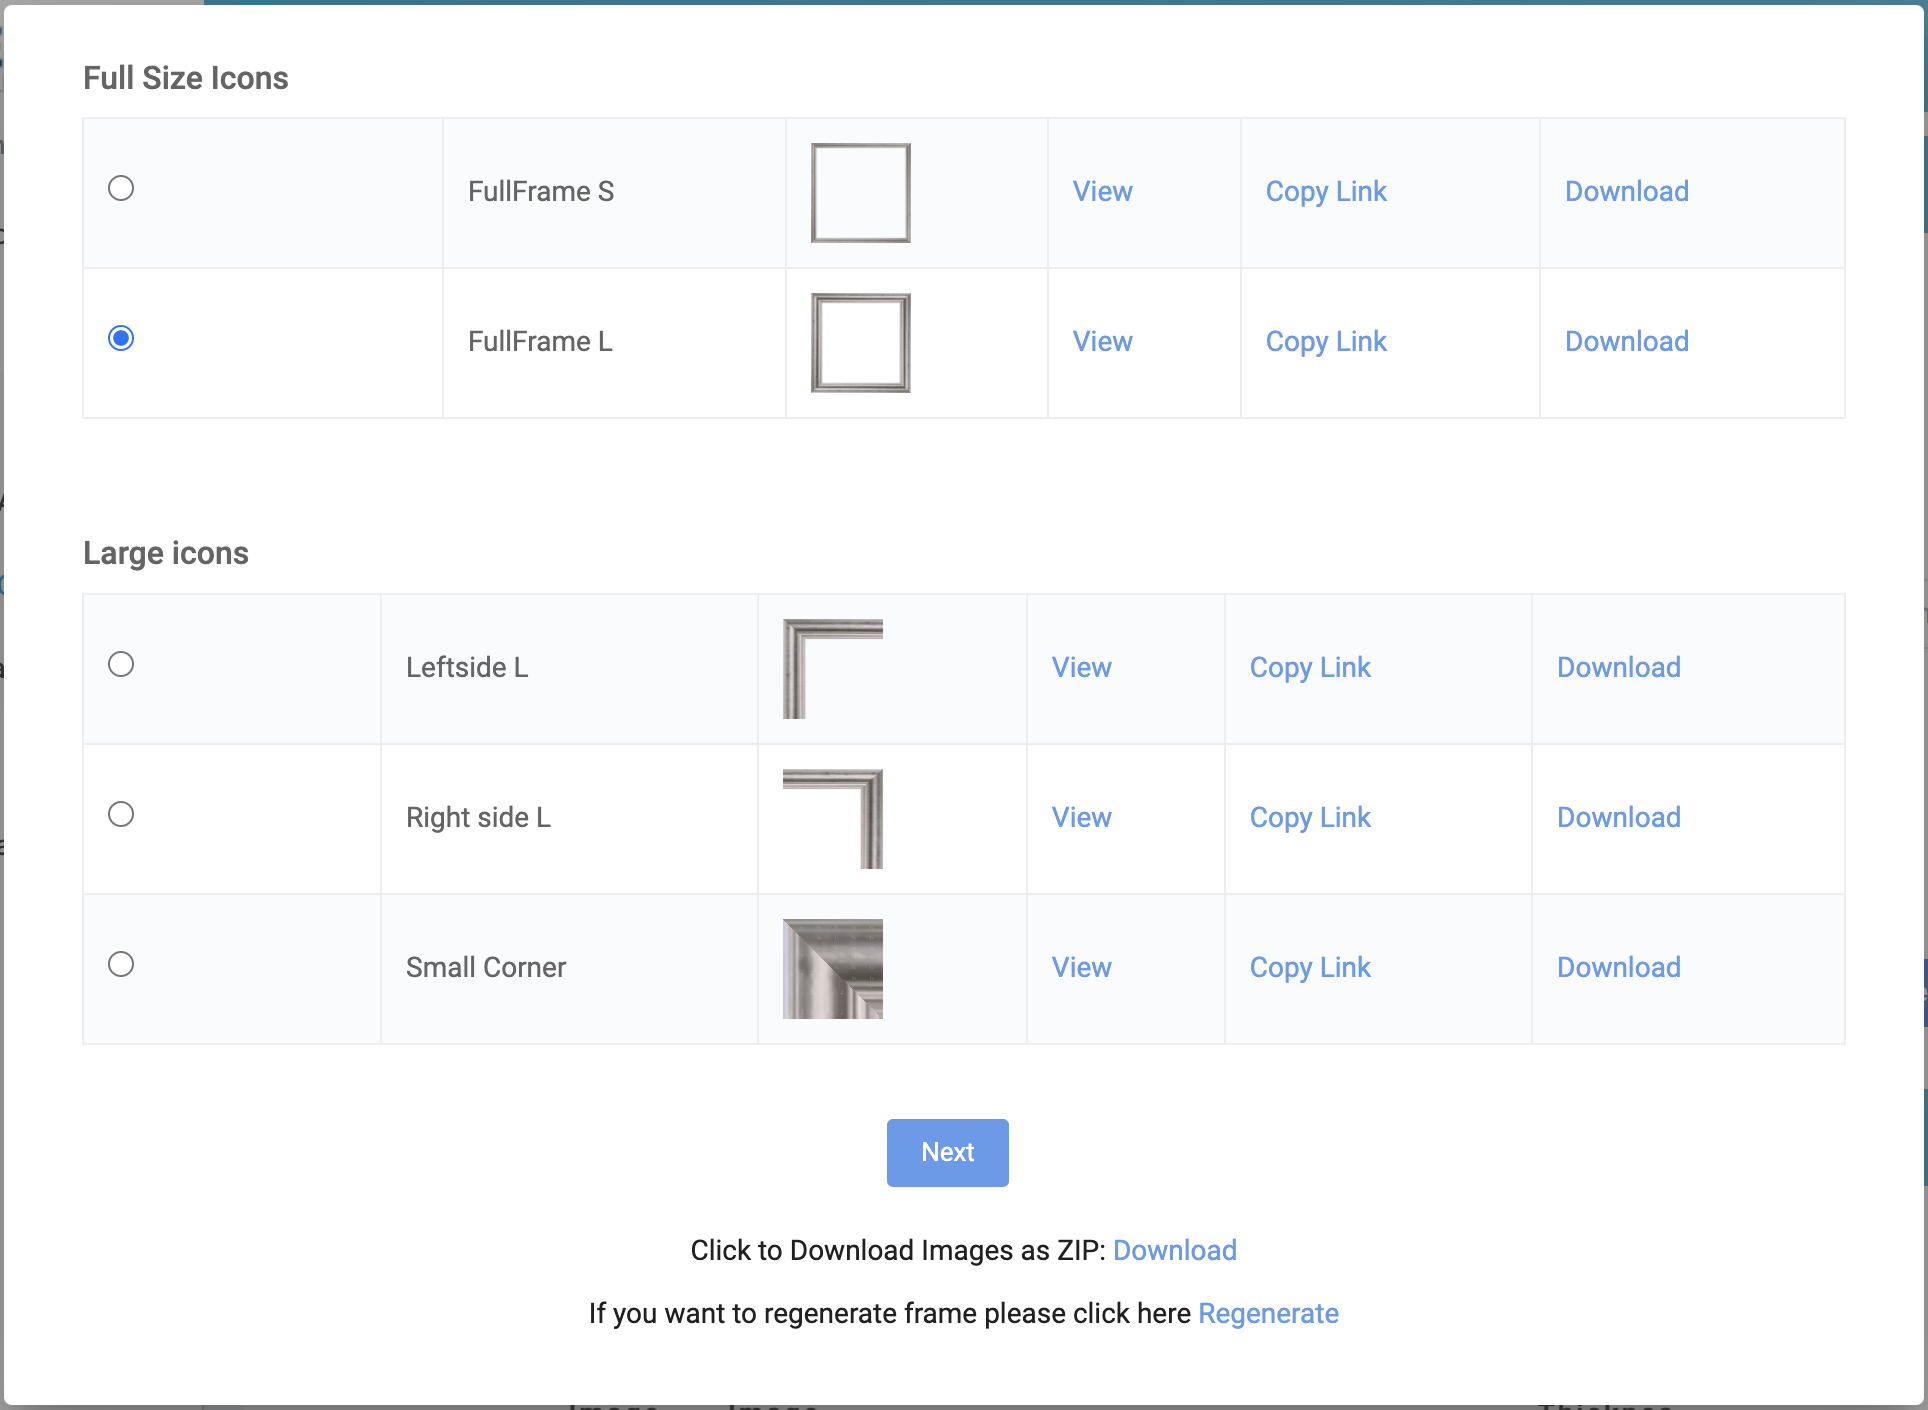Click the 'Right side L' name cell

569,819
